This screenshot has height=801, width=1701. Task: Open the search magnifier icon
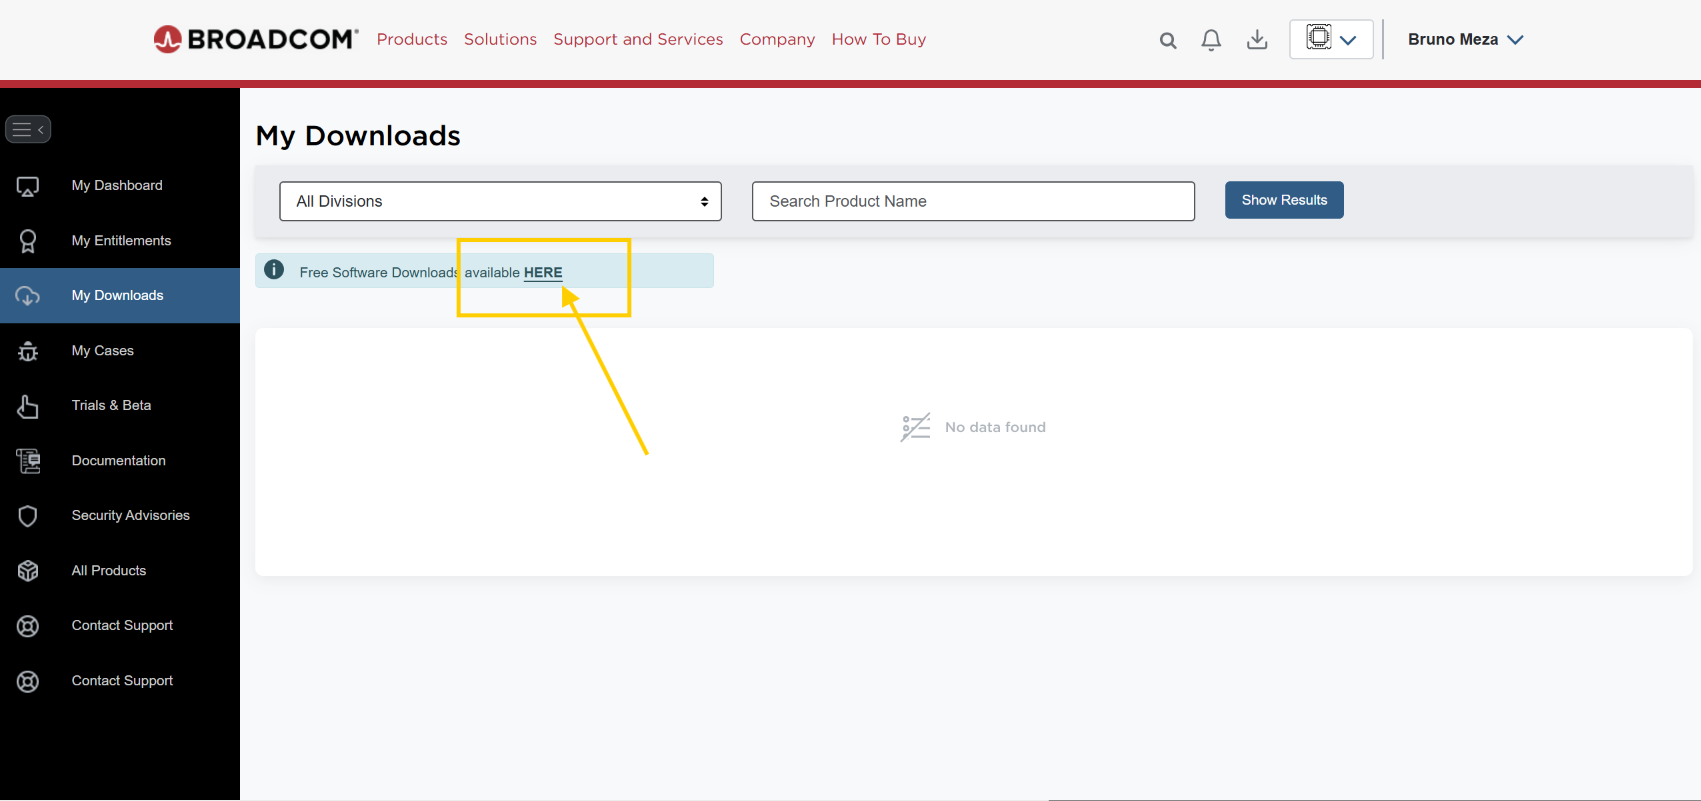click(1168, 41)
